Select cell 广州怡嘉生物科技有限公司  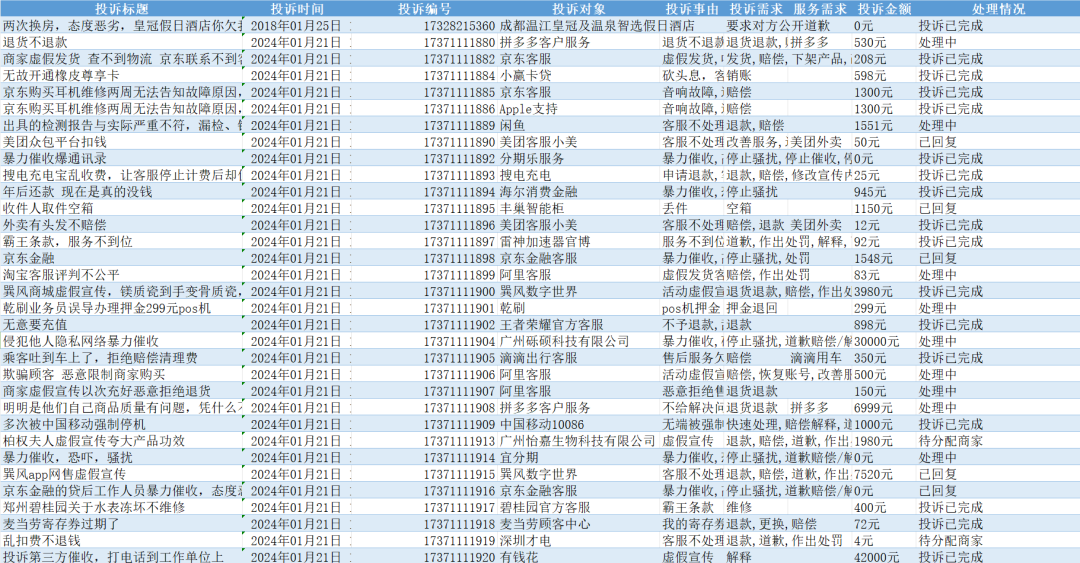click(x=579, y=441)
